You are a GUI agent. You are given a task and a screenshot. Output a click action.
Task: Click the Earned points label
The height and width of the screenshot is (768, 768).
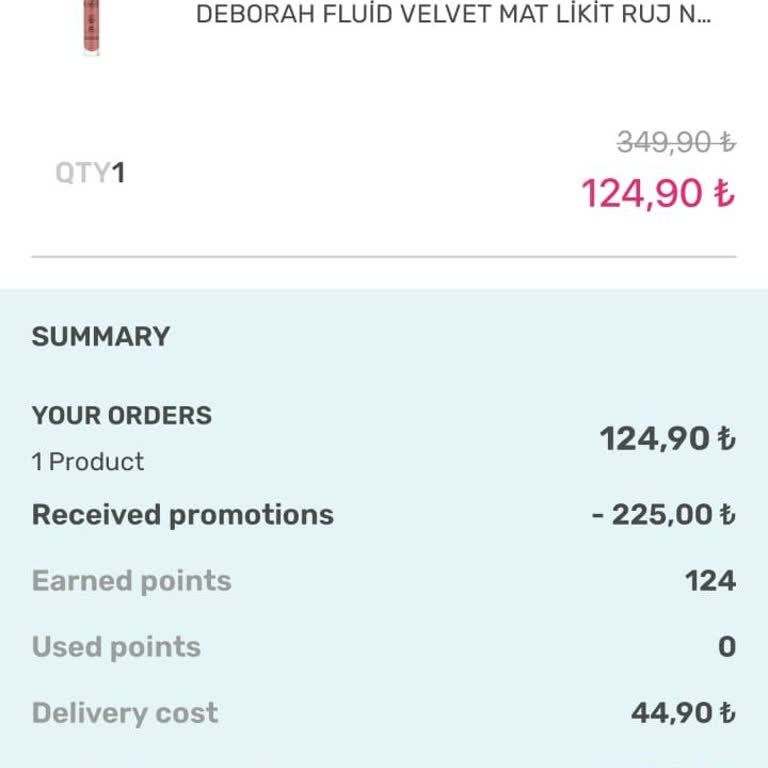click(132, 581)
